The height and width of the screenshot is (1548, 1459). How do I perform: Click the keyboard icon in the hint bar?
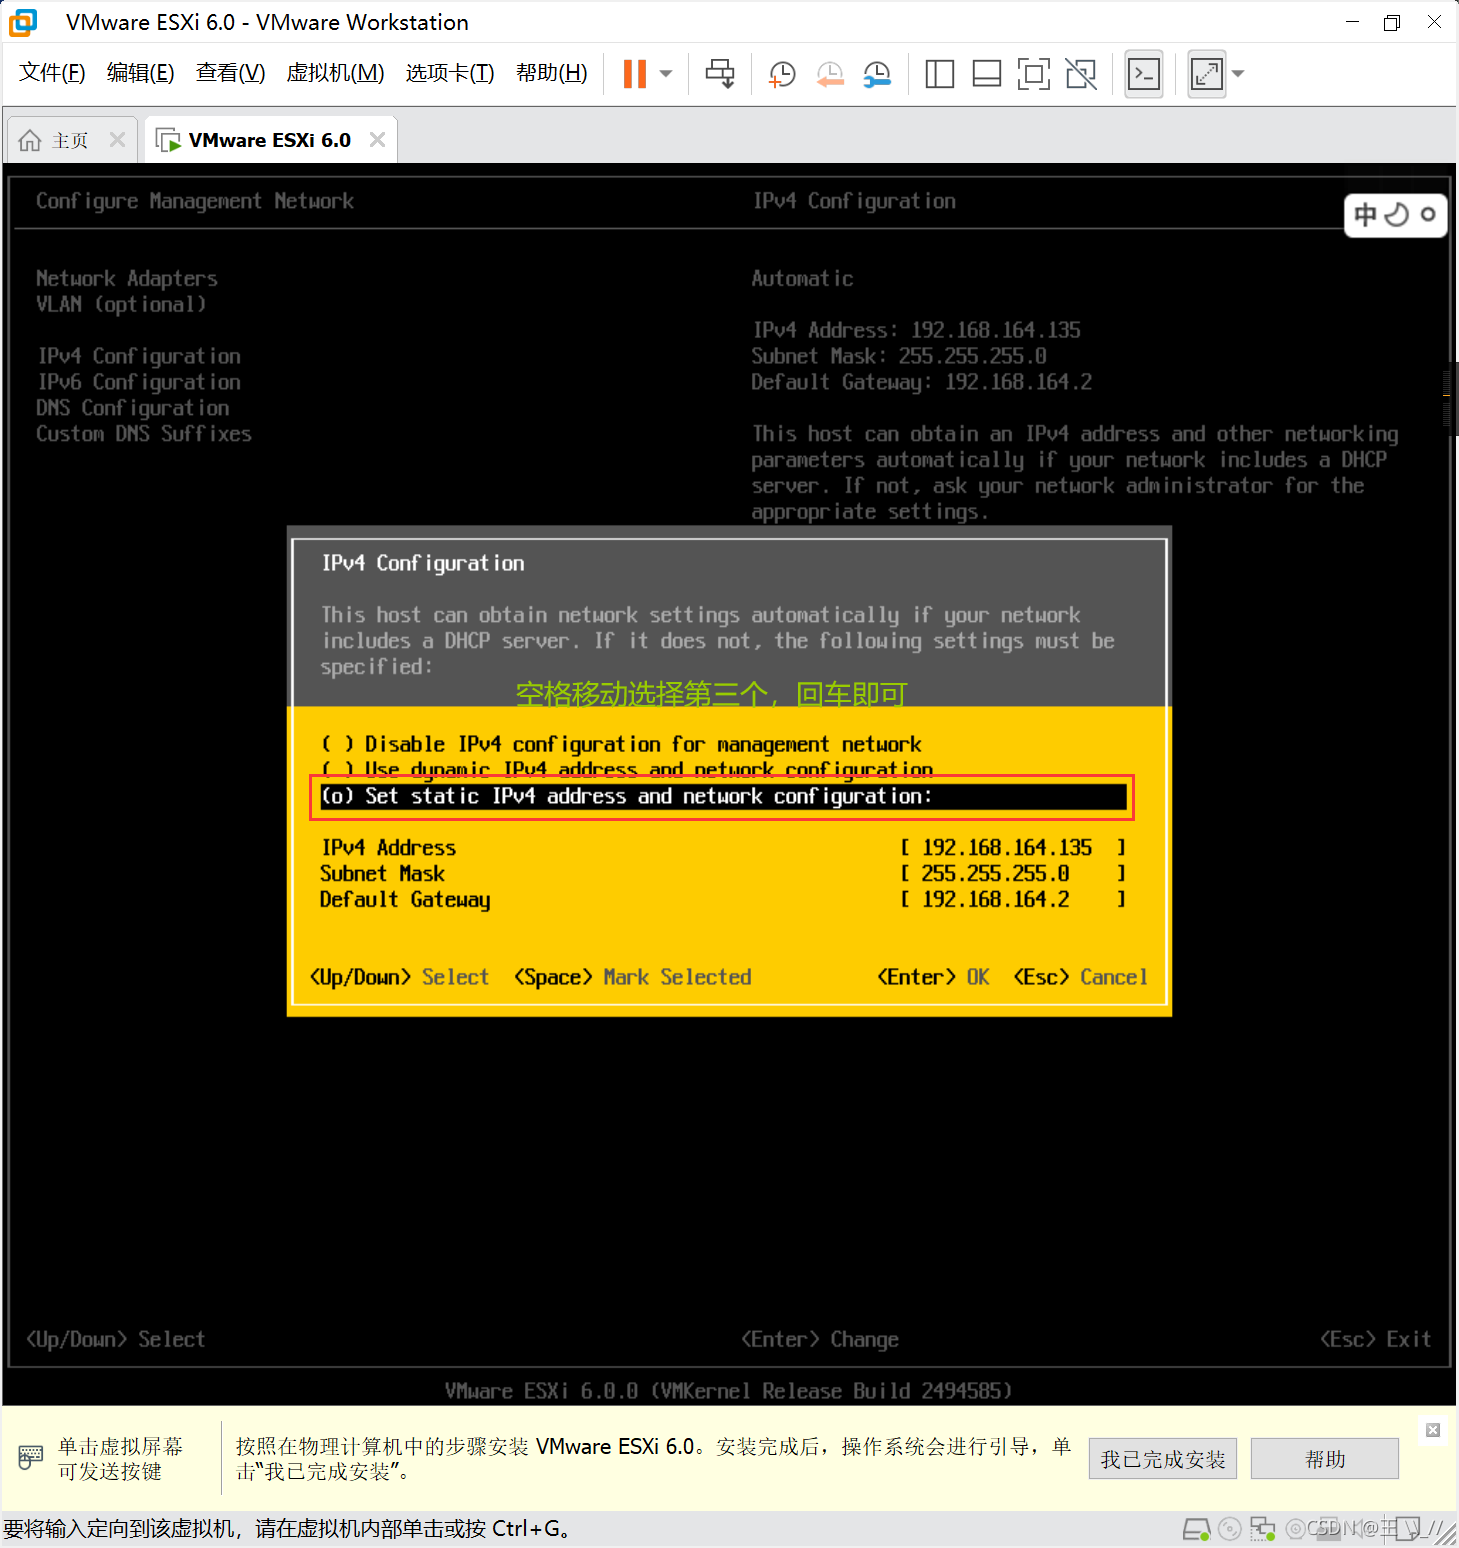(31, 1458)
